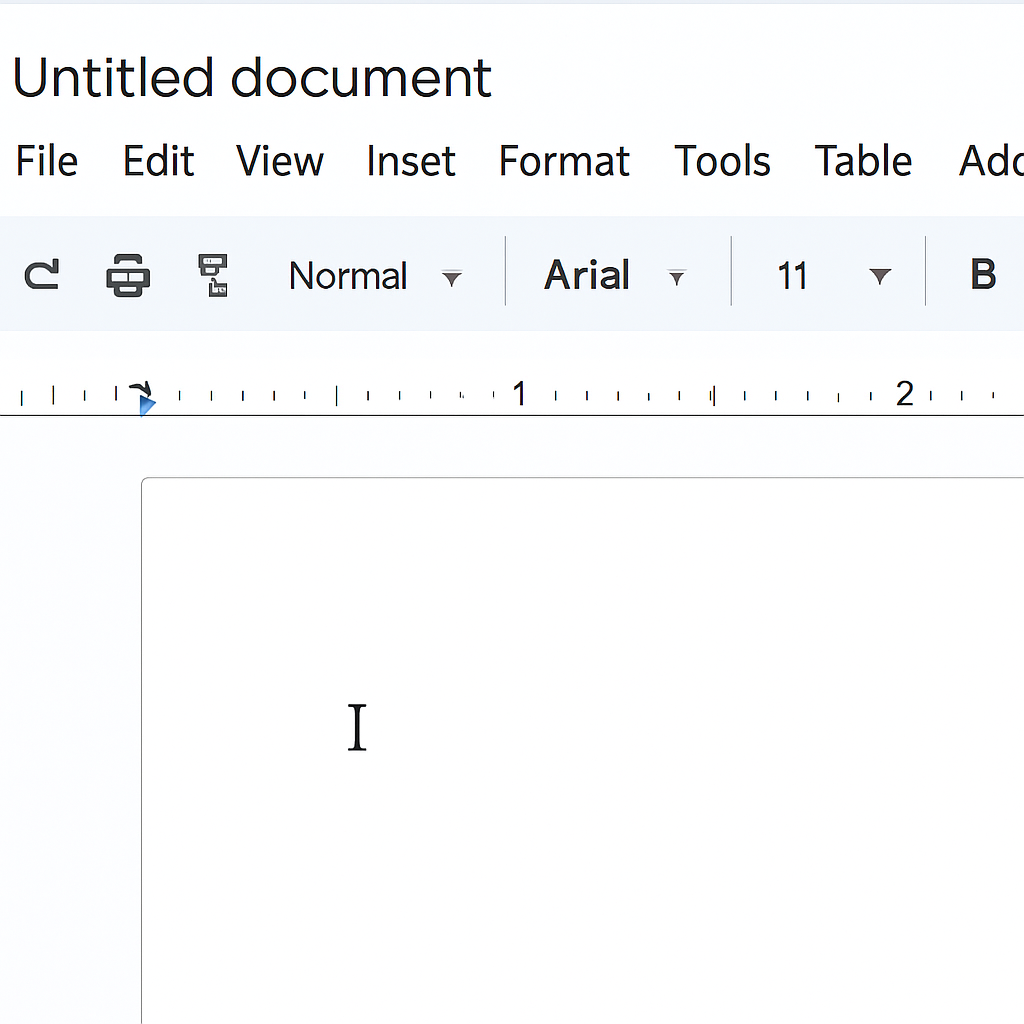
Task: Click the ruler at the 1 mark
Action: coord(519,394)
